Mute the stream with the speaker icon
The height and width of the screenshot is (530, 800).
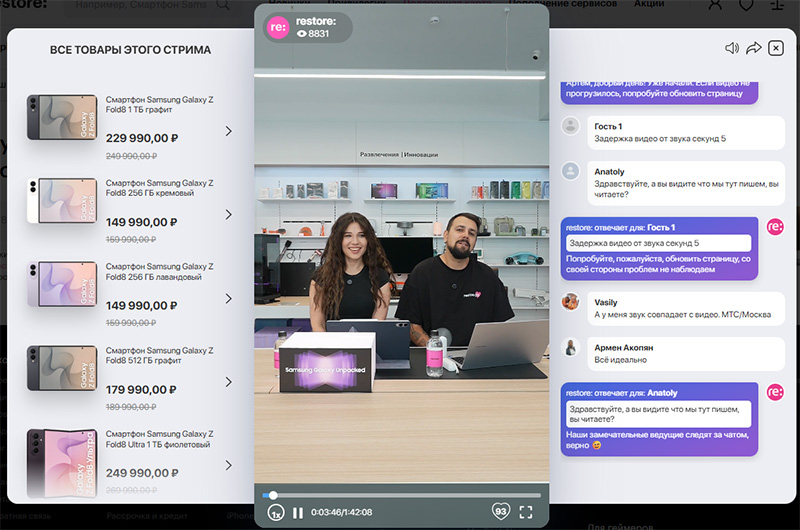732,48
